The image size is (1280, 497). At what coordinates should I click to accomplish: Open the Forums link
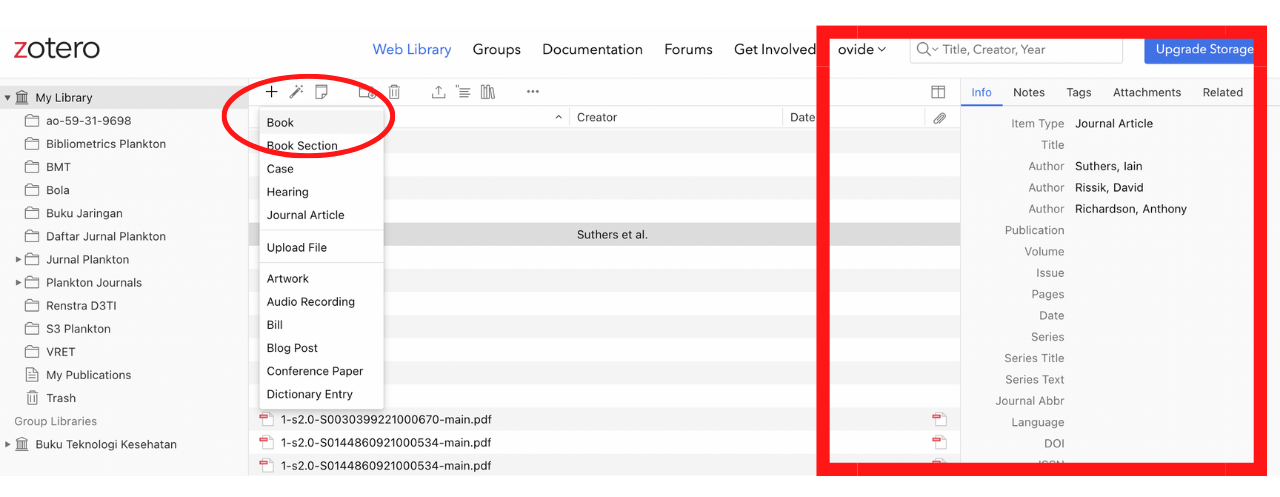point(688,49)
